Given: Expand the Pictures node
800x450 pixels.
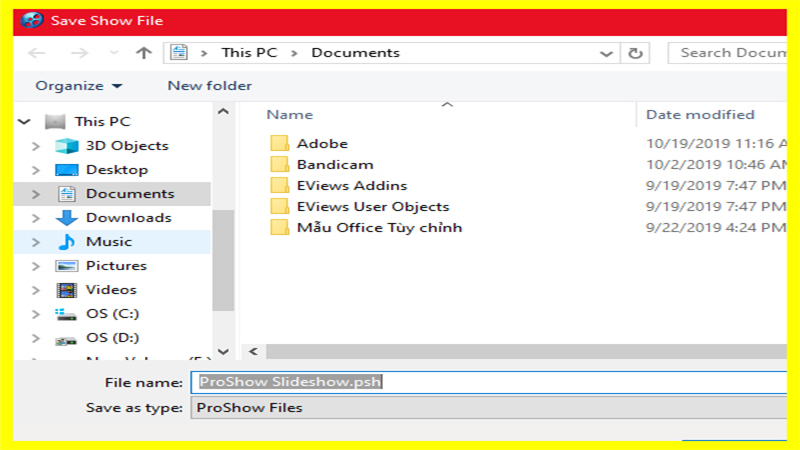Looking at the screenshot, I should tap(35, 266).
